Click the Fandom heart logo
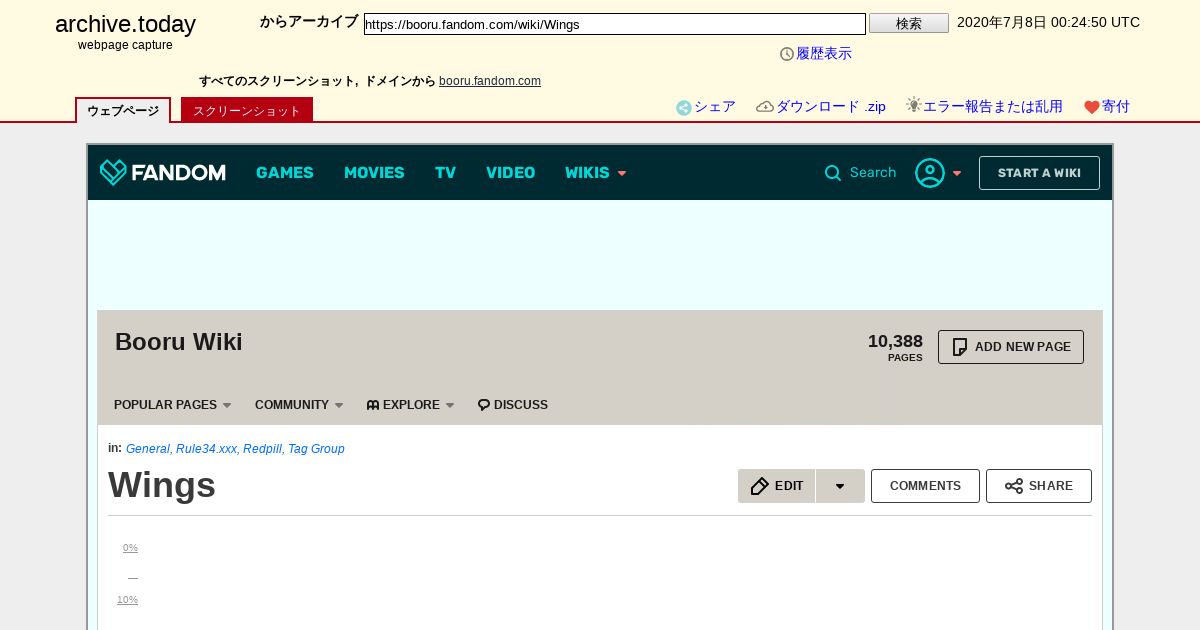This screenshot has height=630, width=1200. [113, 172]
